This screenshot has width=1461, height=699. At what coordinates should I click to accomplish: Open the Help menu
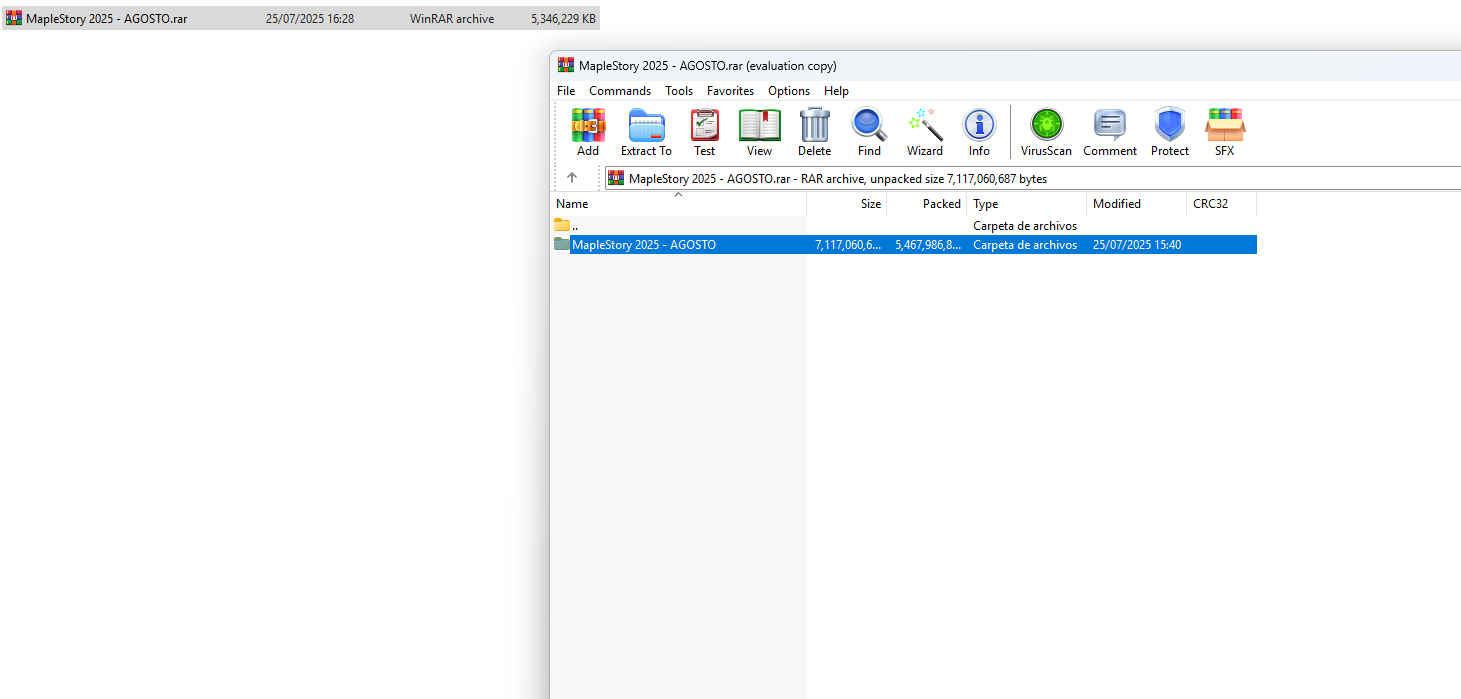pyautogui.click(x=837, y=91)
